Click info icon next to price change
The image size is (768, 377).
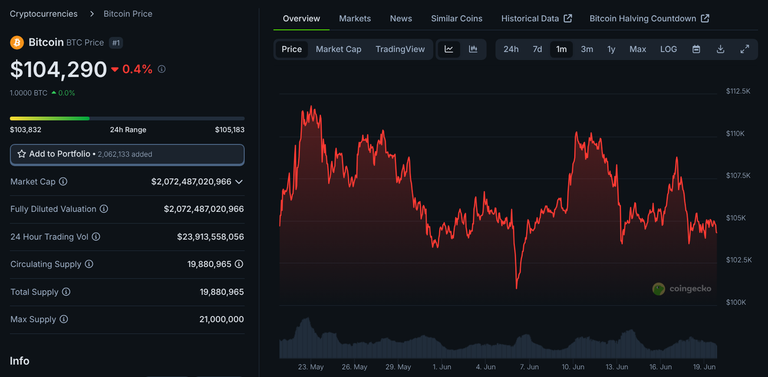(x=162, y=70)
